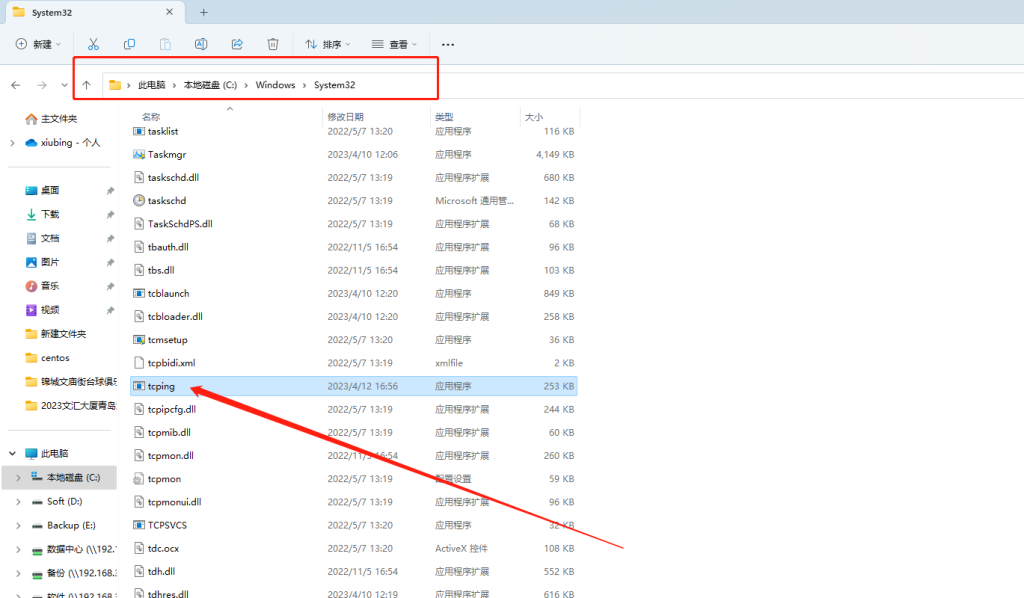Open recent locations dropdown arrow

(64, 85)
